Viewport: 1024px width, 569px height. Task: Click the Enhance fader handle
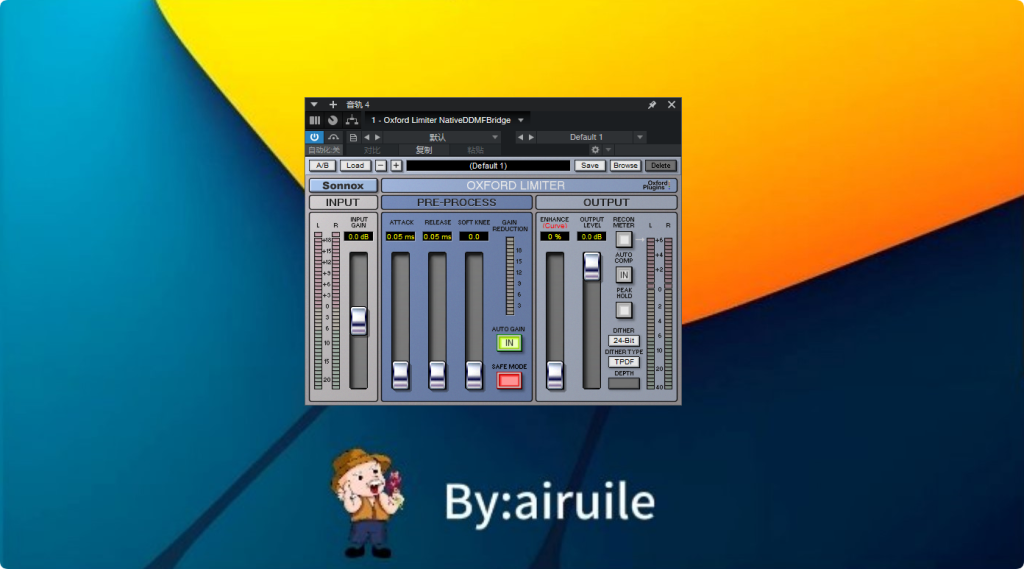pos(554,375)
